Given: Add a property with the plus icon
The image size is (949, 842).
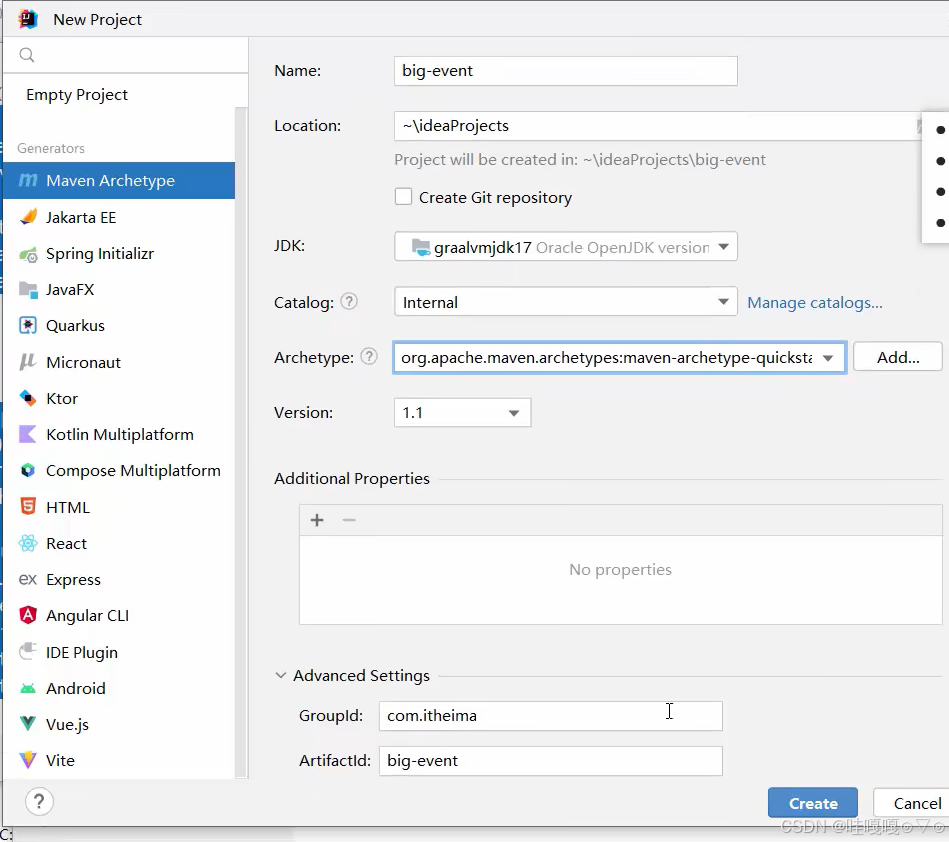Looking at the screenshot, I should coord(317,520).
